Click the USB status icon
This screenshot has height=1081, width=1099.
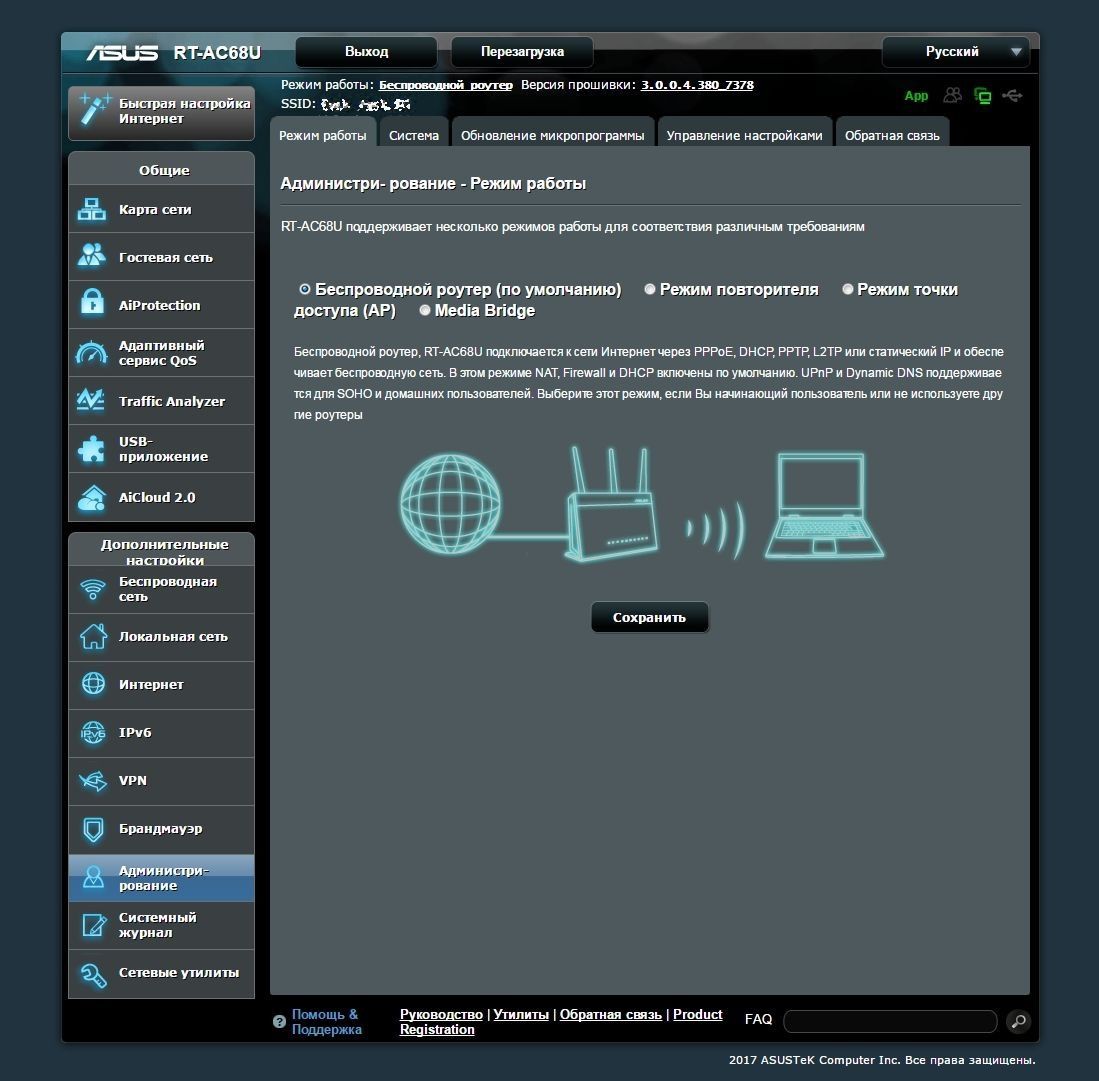click(x=1012, y=95)
